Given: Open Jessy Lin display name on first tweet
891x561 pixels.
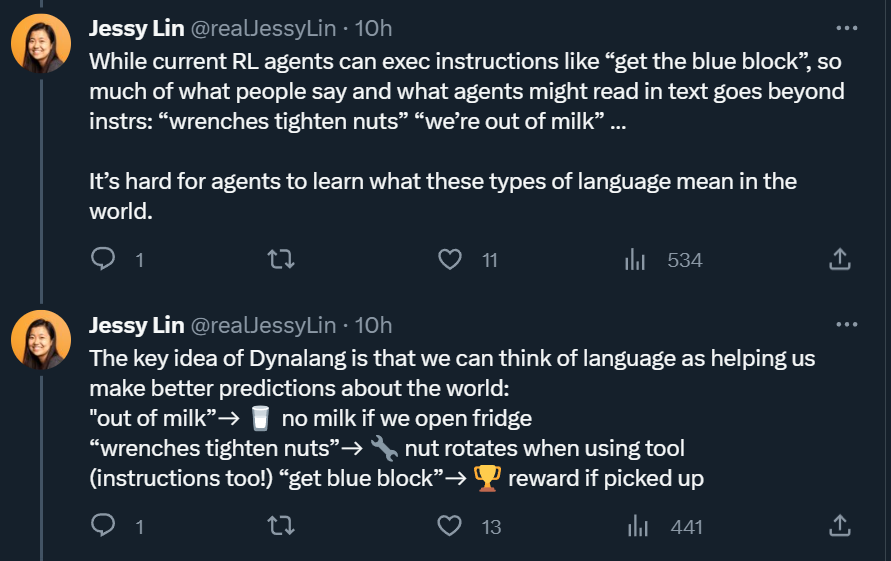Looking at the screenshot, I should pos(136,28).
